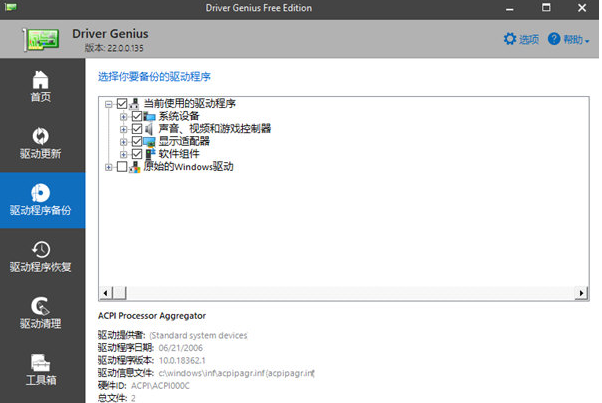Expand the 系统设备 tree node
602x403 pixels.
(124, 116)
